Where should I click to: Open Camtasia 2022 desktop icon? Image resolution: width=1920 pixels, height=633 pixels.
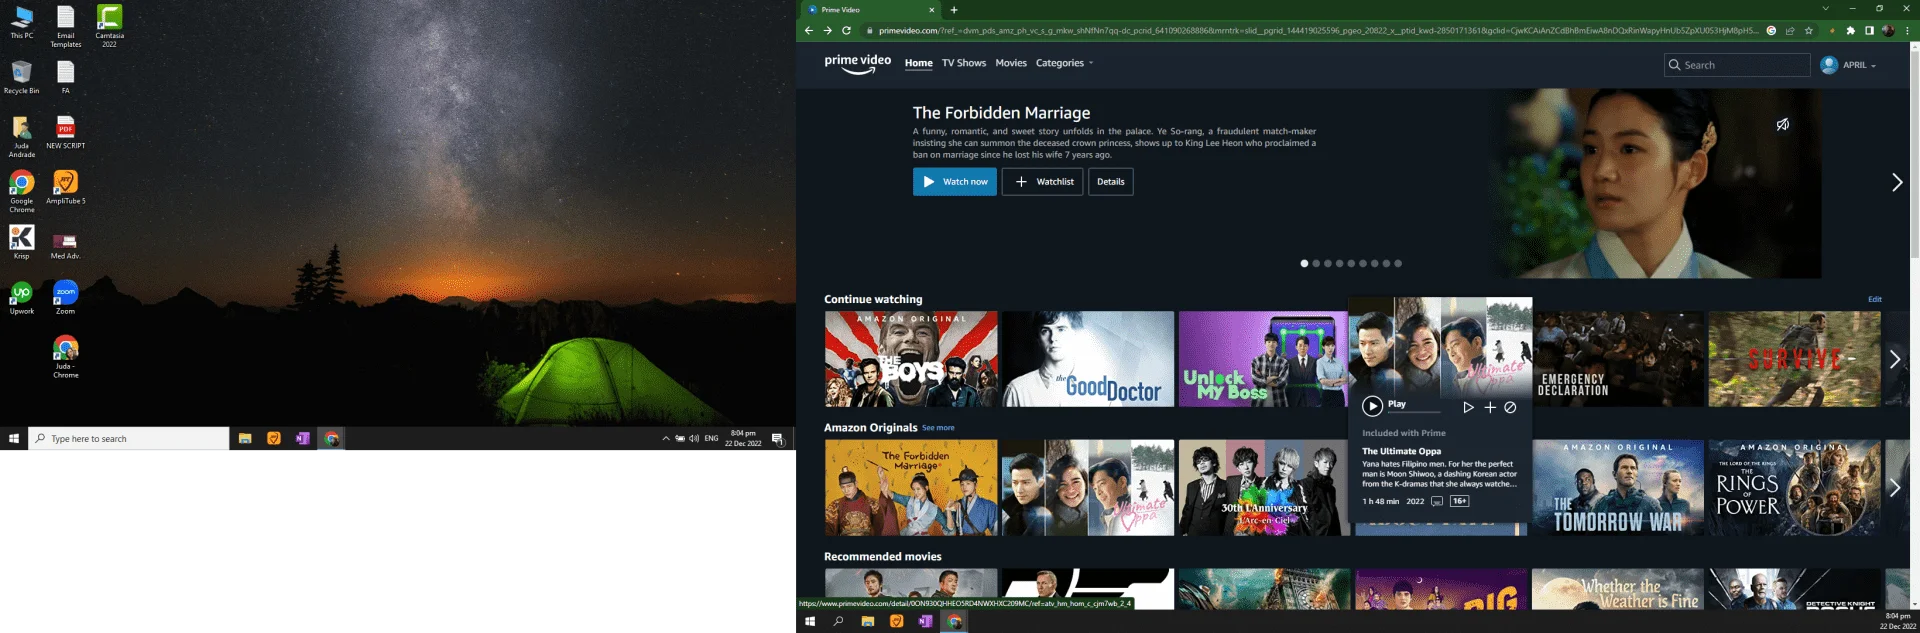pos(109,26)
